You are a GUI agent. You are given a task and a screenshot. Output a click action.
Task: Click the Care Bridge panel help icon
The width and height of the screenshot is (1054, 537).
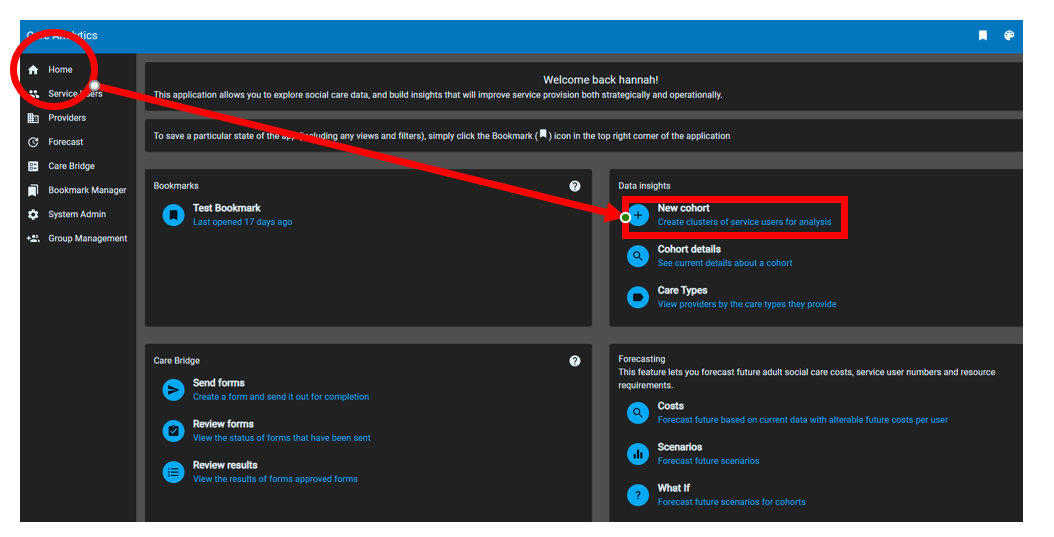(x=575, y=361)
